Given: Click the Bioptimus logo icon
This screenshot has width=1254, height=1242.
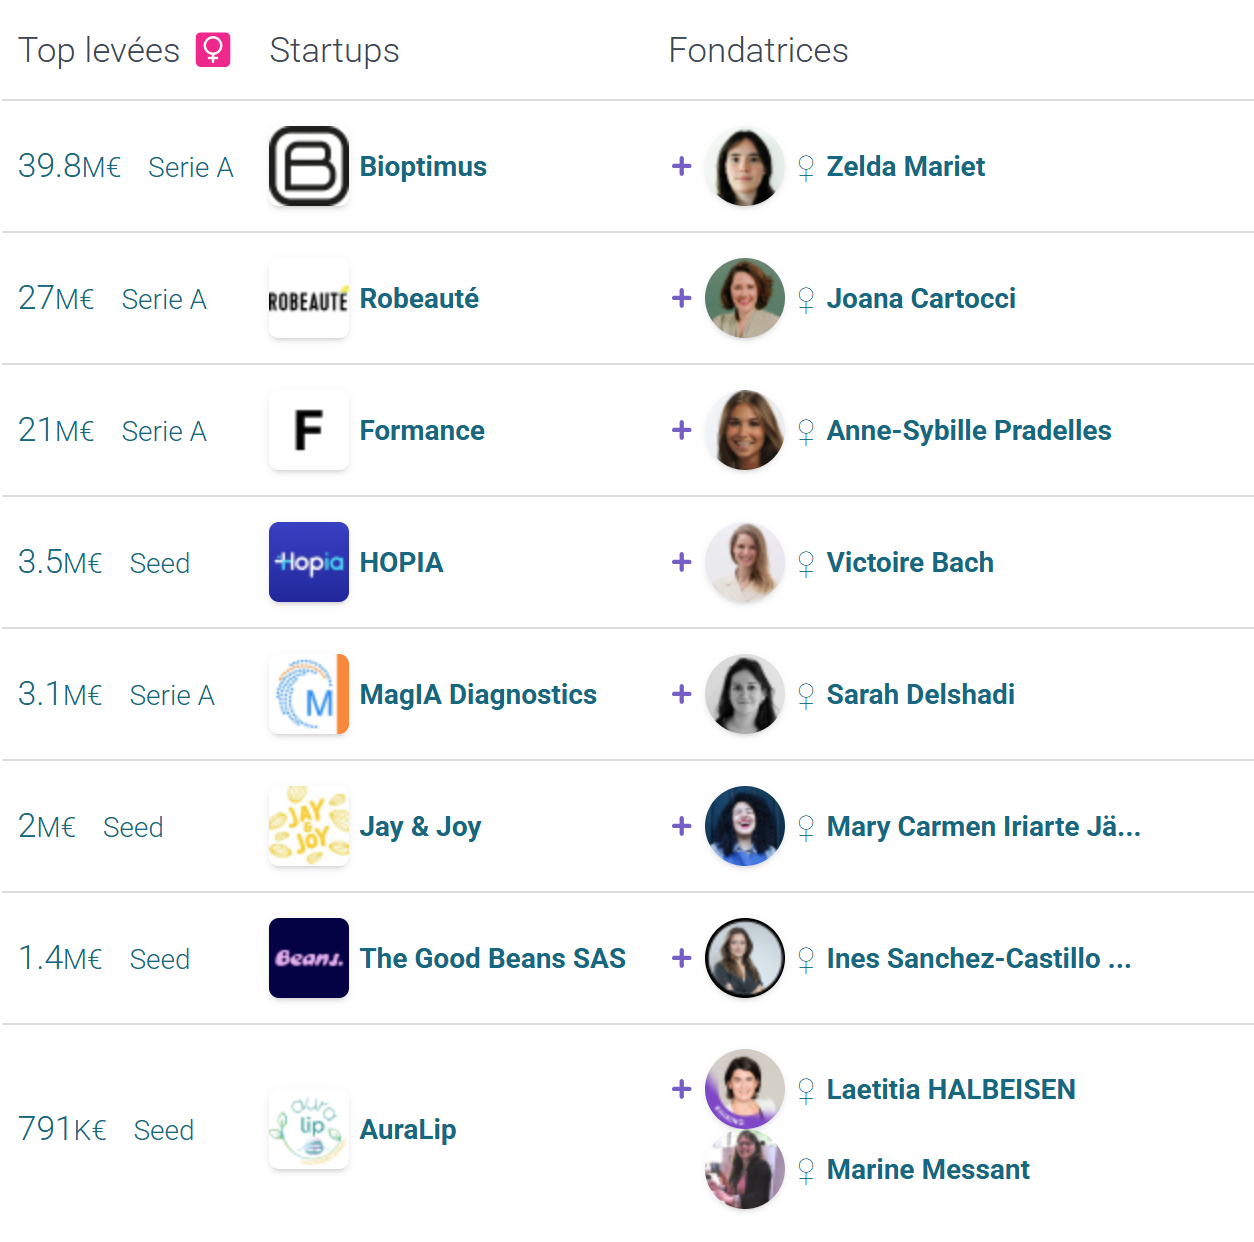Looking at the screenshot, I should click(x=309, y=166).
